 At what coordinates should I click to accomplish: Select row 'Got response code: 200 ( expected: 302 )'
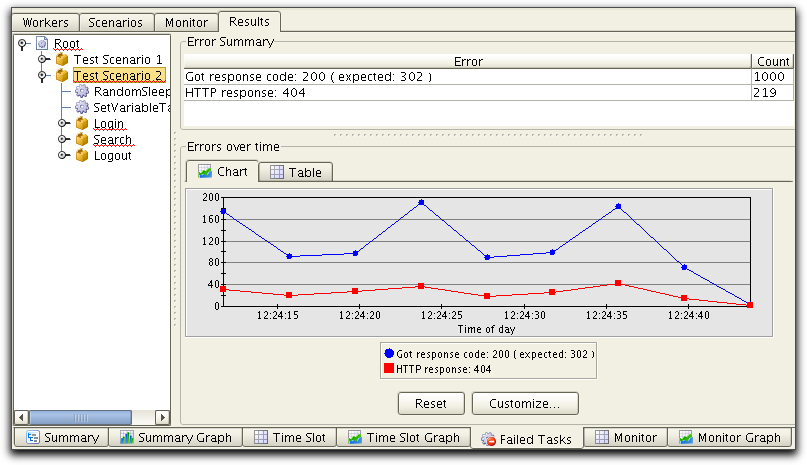[x=488, y=77]
